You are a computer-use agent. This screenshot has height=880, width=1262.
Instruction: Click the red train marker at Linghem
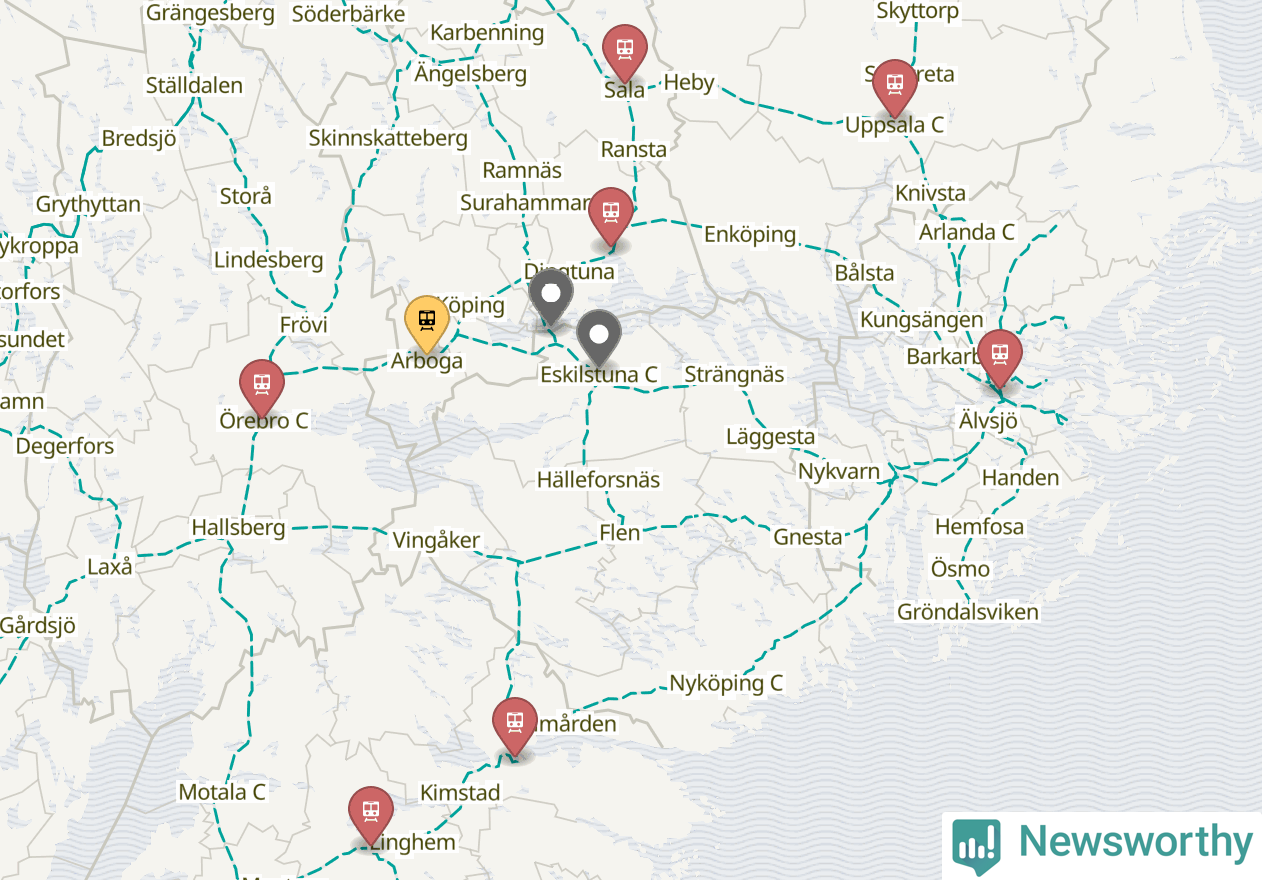371,815
